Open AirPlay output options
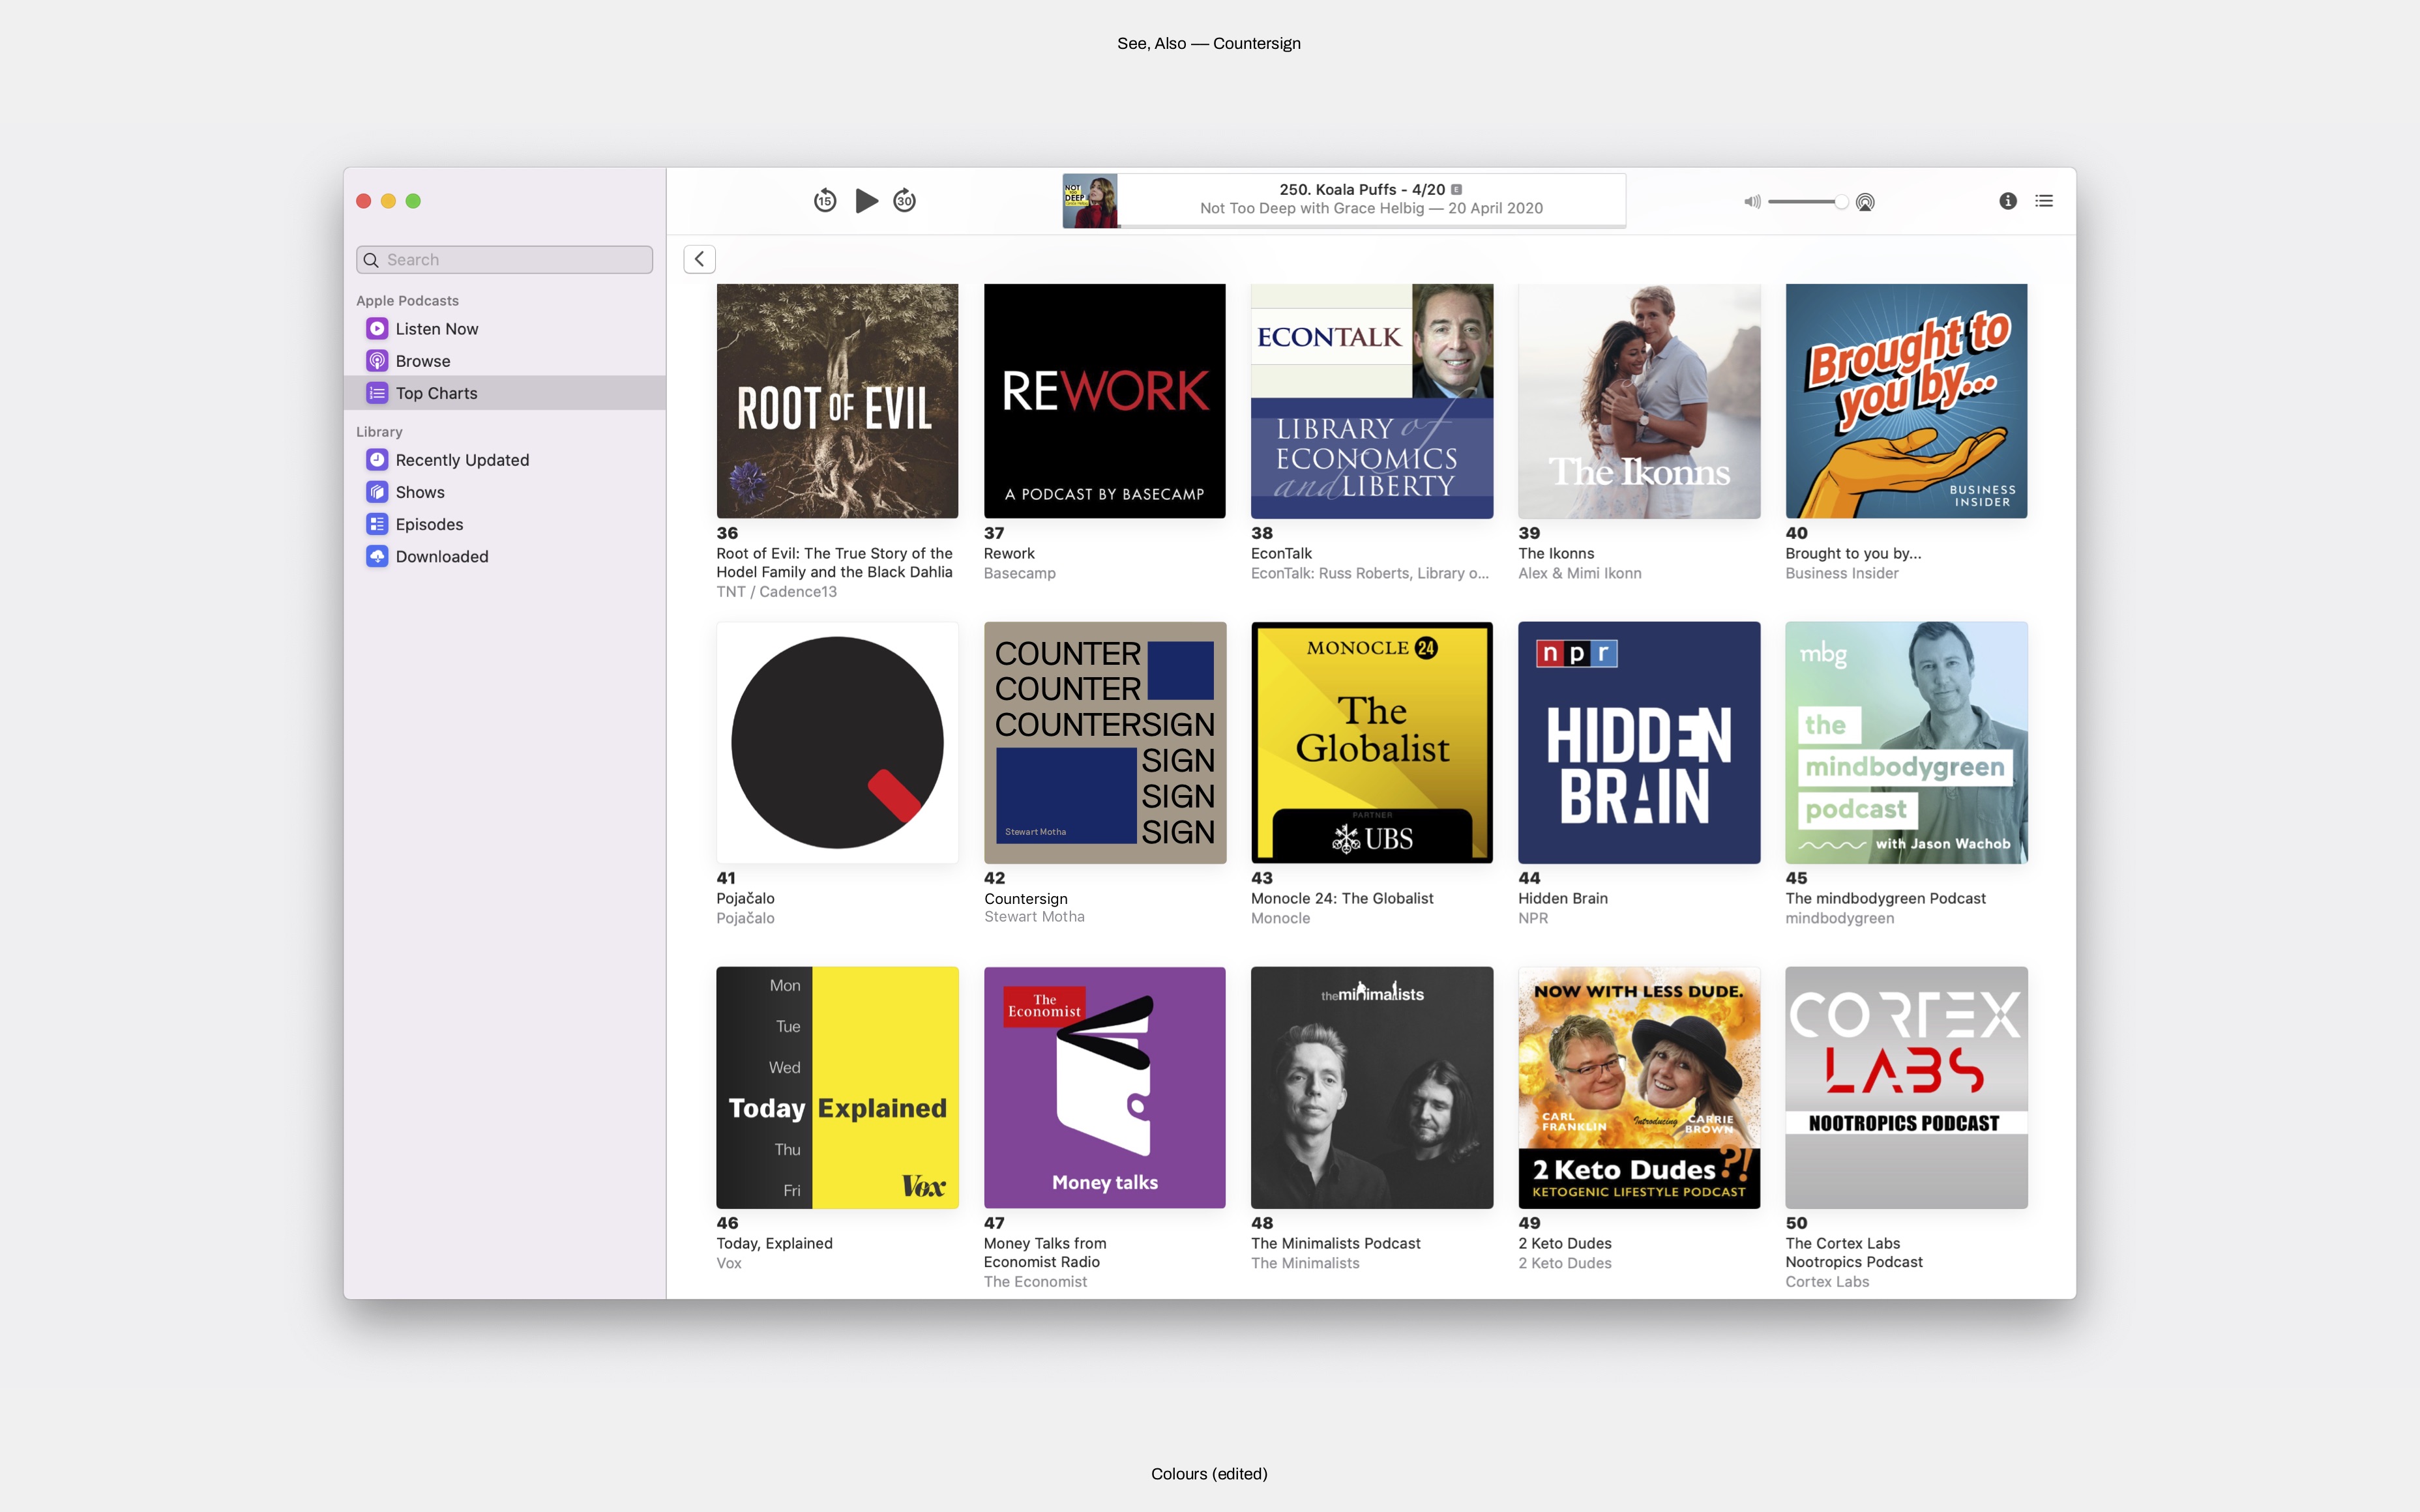The width and height of the screenshot is (2420, 1512). pos(1865,202)
